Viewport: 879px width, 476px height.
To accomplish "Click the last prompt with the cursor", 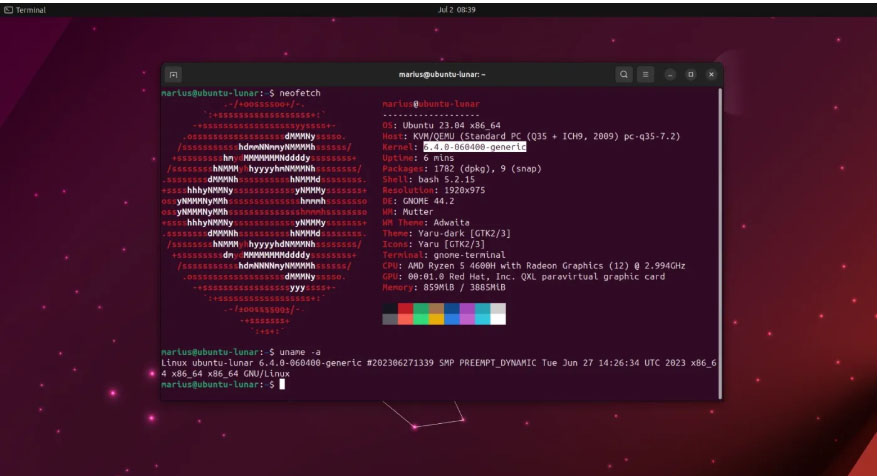I will pyautogui.click(x=223, y=385).
